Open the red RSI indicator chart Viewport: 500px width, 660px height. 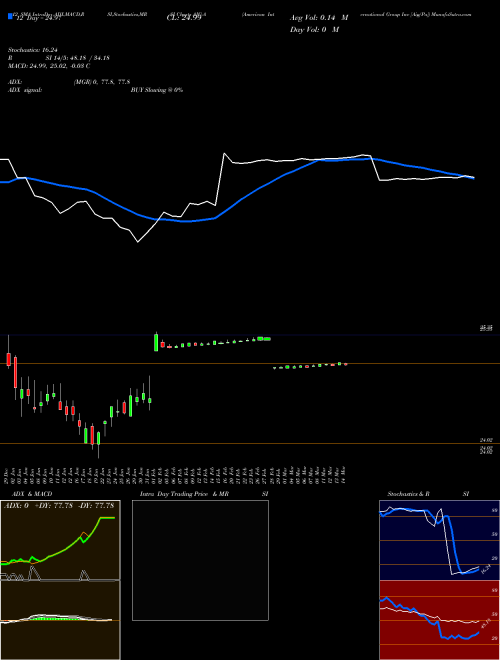click(439, 620)
